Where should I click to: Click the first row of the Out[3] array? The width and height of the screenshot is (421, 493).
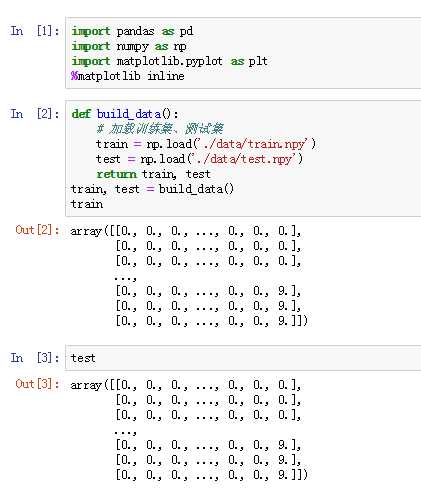point(186,385)
